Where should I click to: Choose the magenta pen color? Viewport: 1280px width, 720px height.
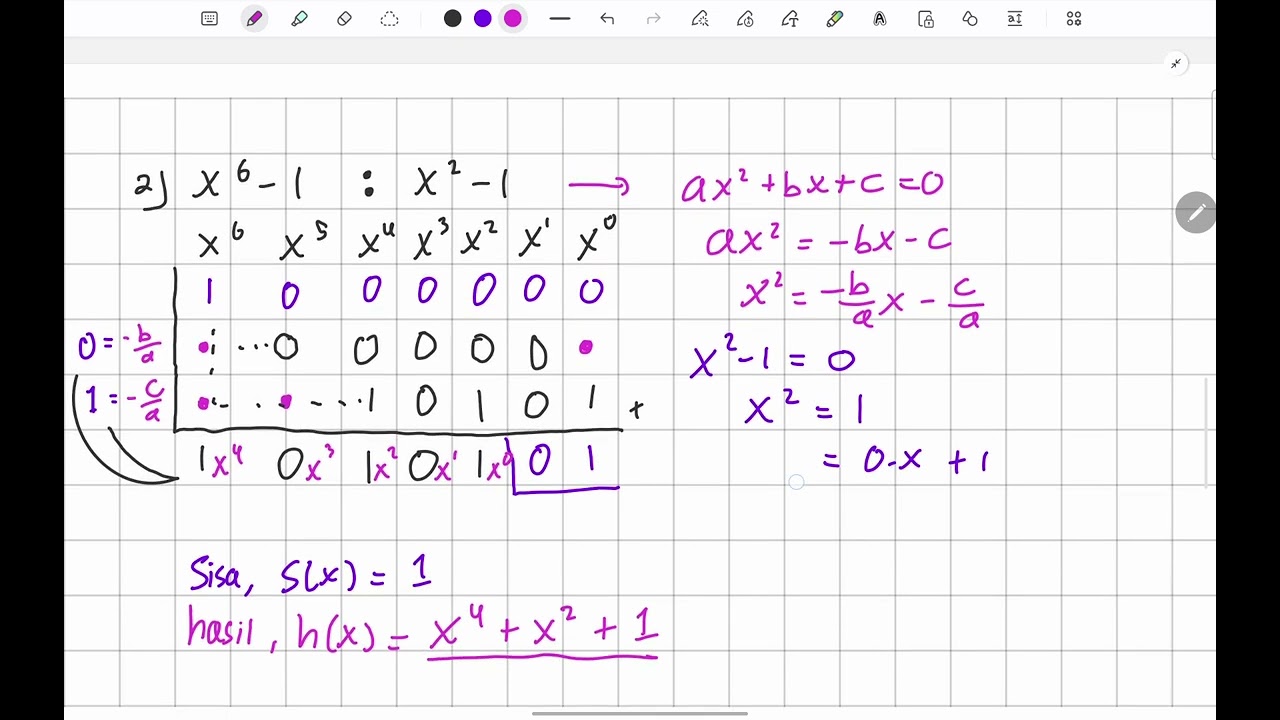[513, 19]
